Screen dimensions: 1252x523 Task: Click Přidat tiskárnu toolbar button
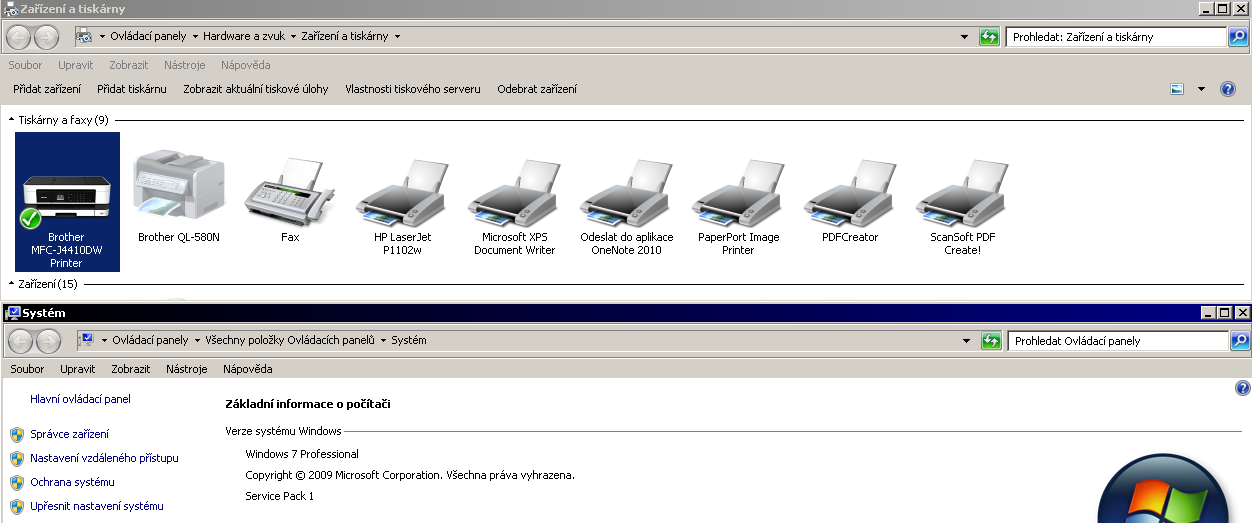(132, 89)
